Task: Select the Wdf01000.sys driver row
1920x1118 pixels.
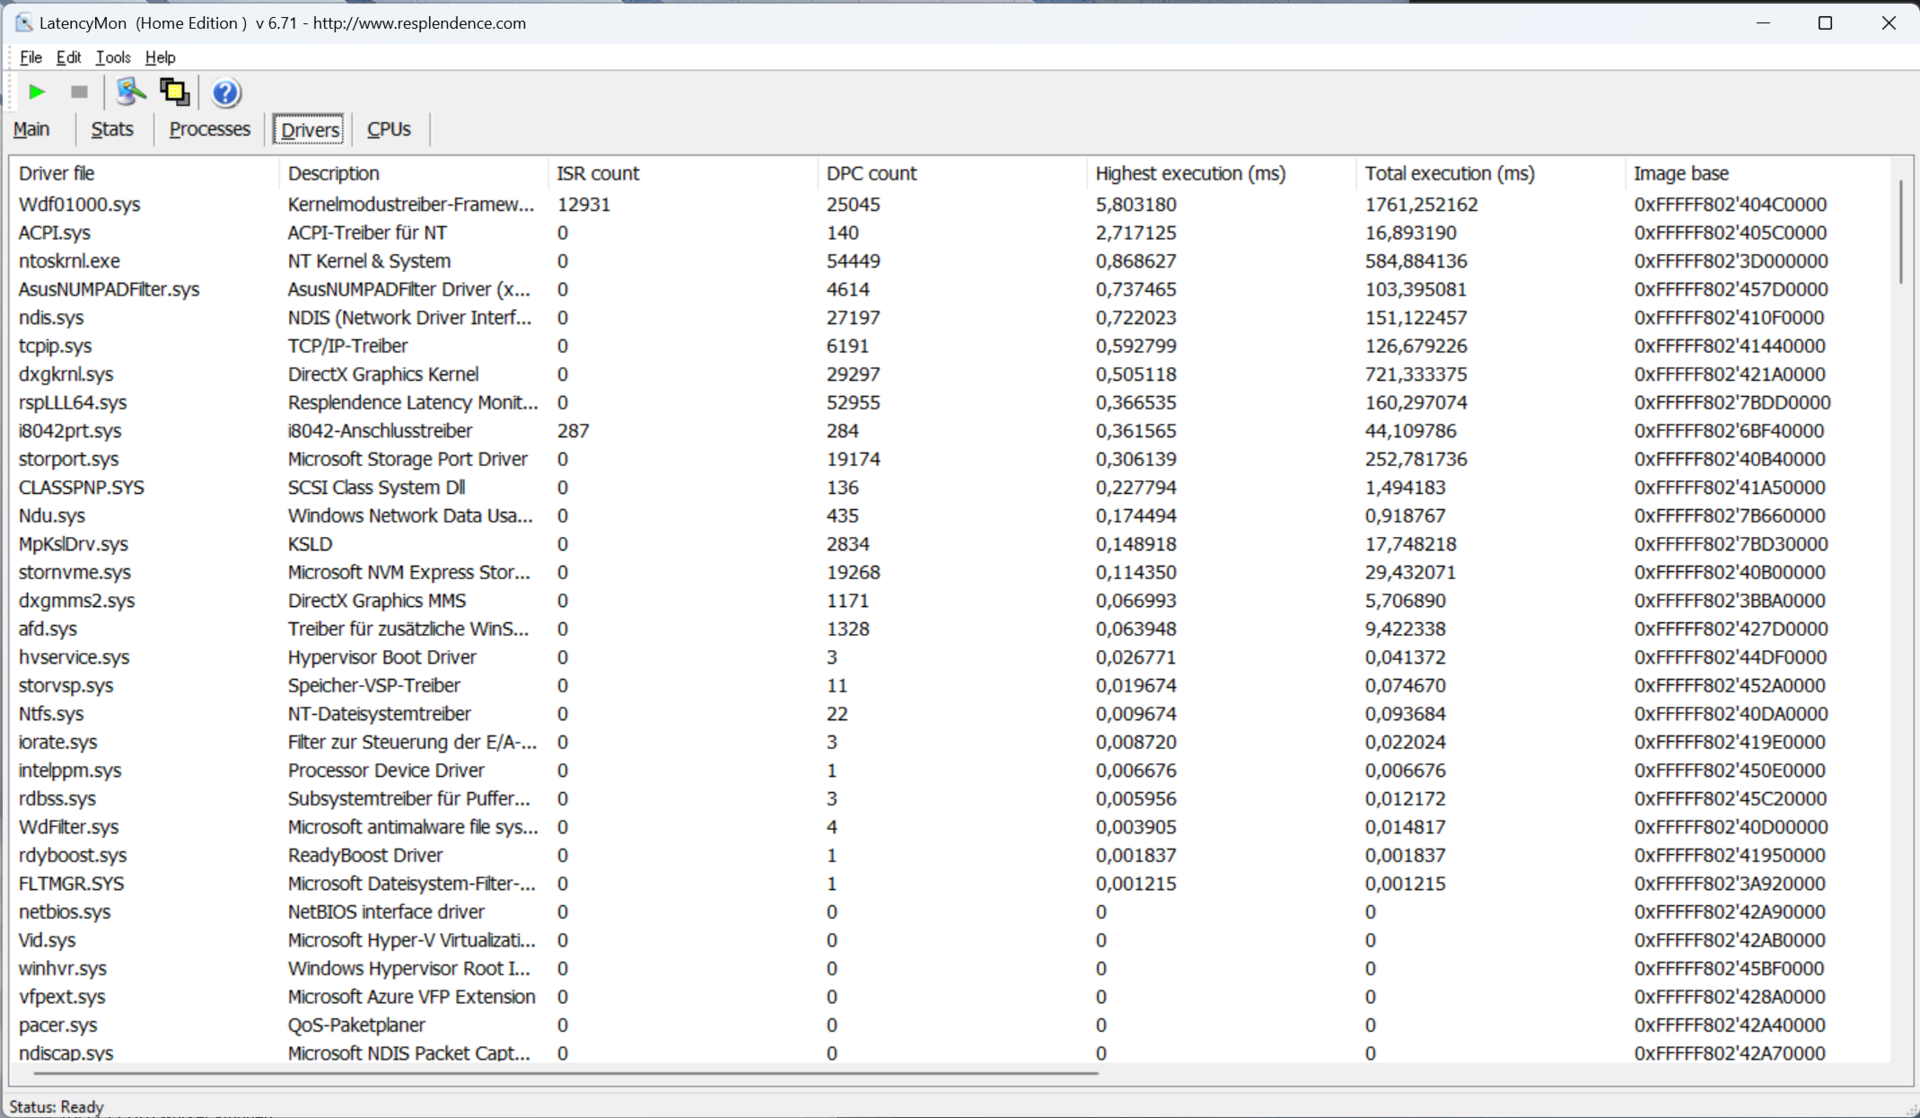Action: click(x=80, y=204)
